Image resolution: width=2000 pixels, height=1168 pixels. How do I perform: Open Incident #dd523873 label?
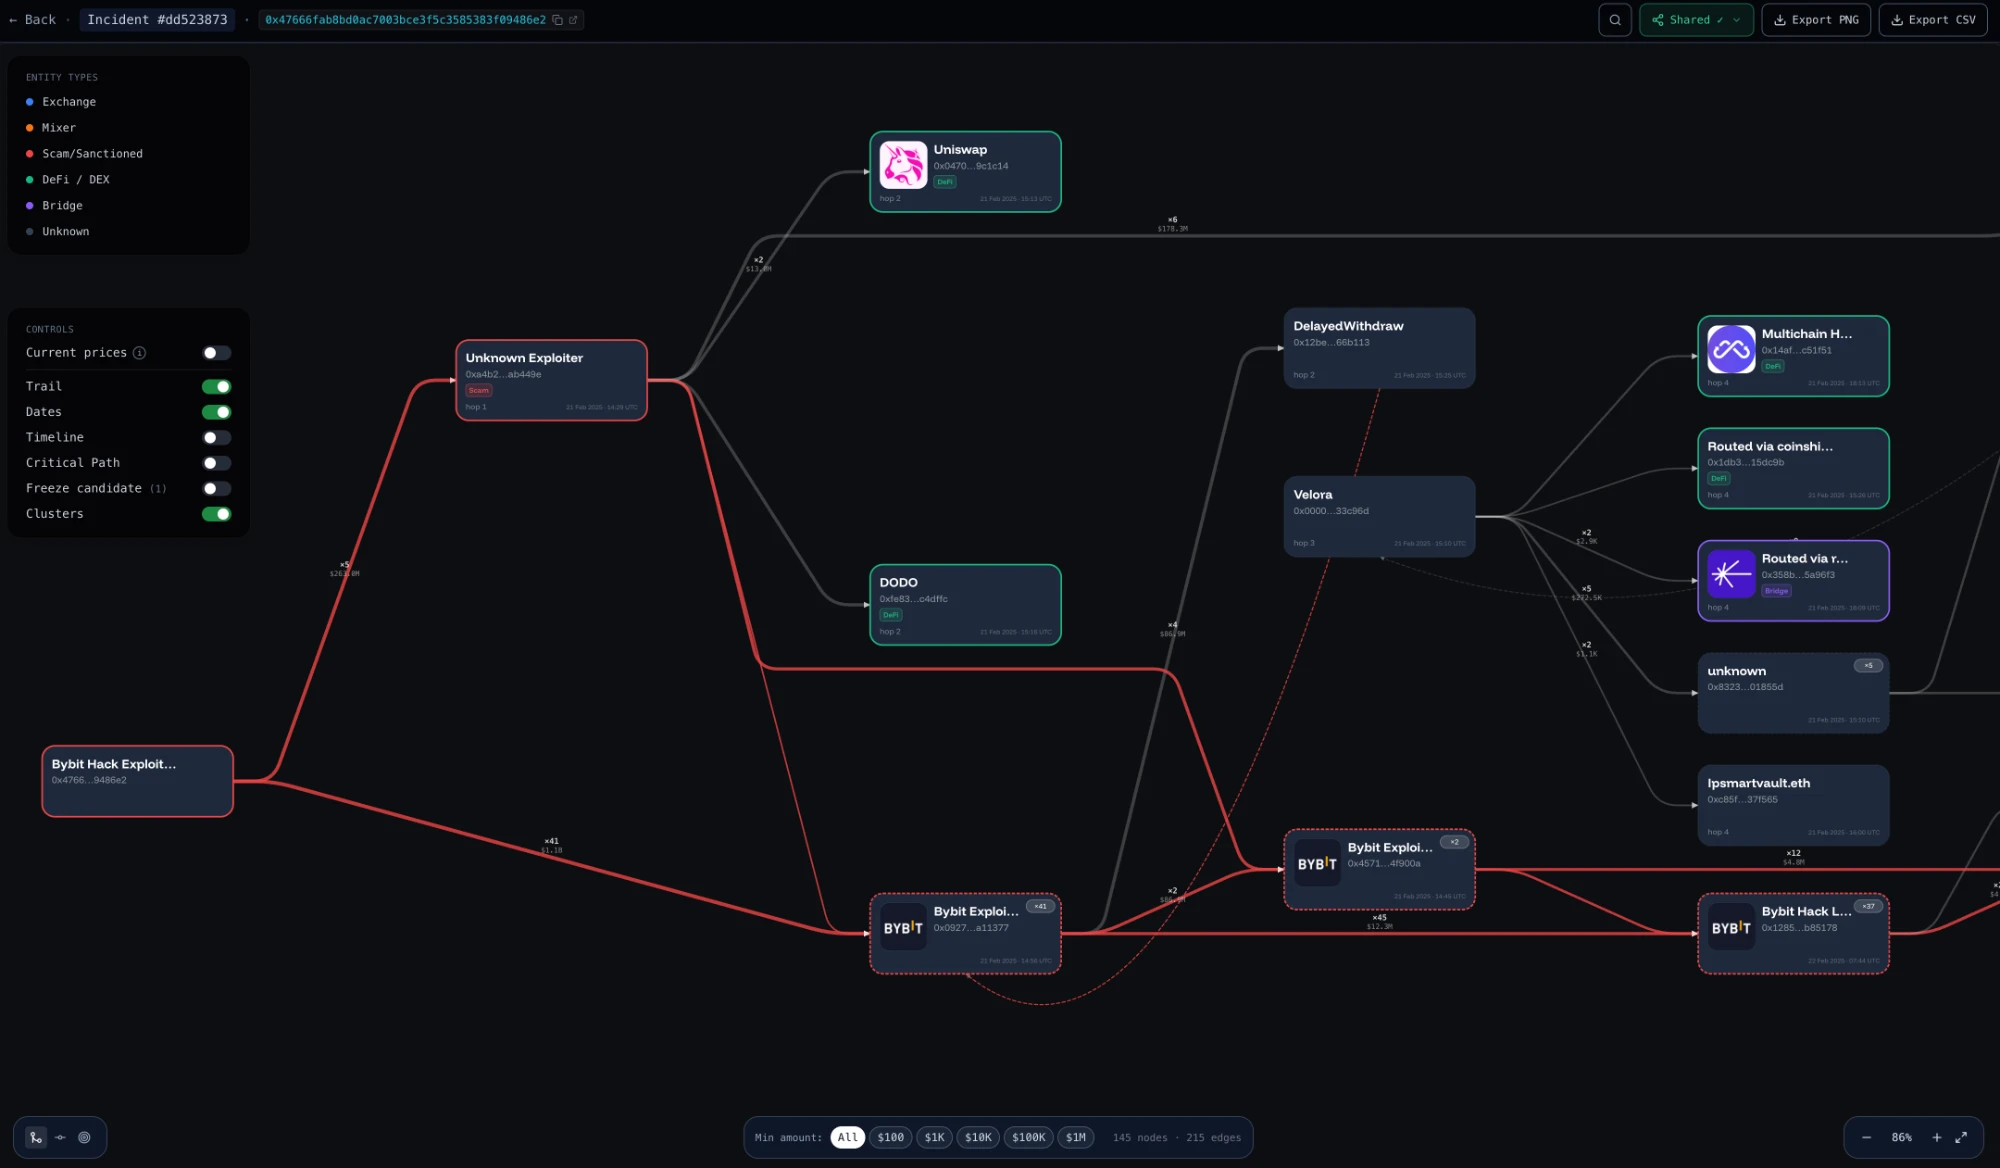click(157, 20)
